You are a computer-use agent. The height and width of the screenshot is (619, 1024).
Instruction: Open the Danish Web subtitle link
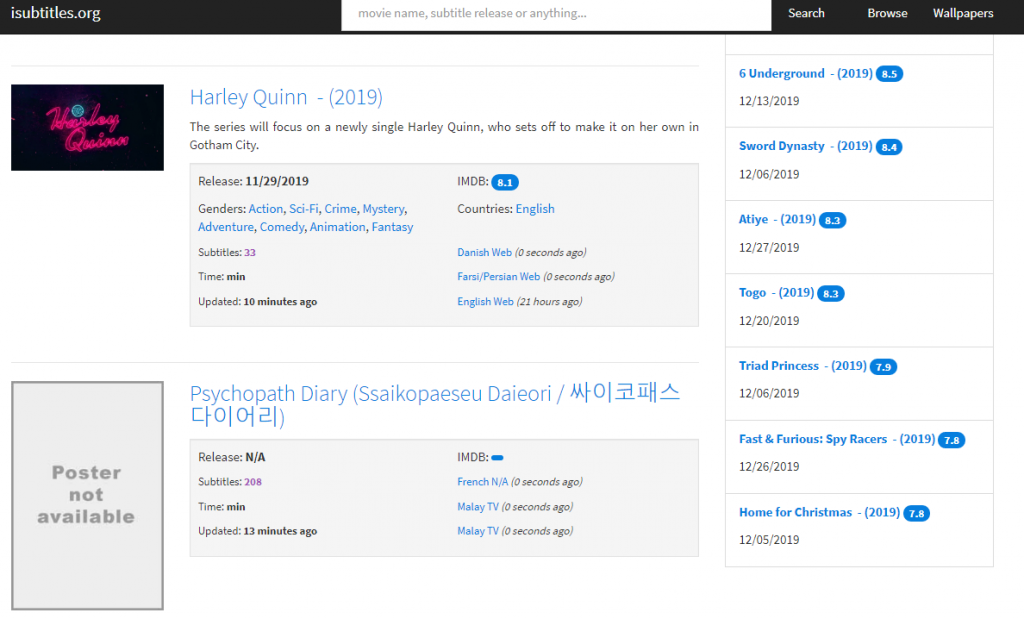coord(484,253)
